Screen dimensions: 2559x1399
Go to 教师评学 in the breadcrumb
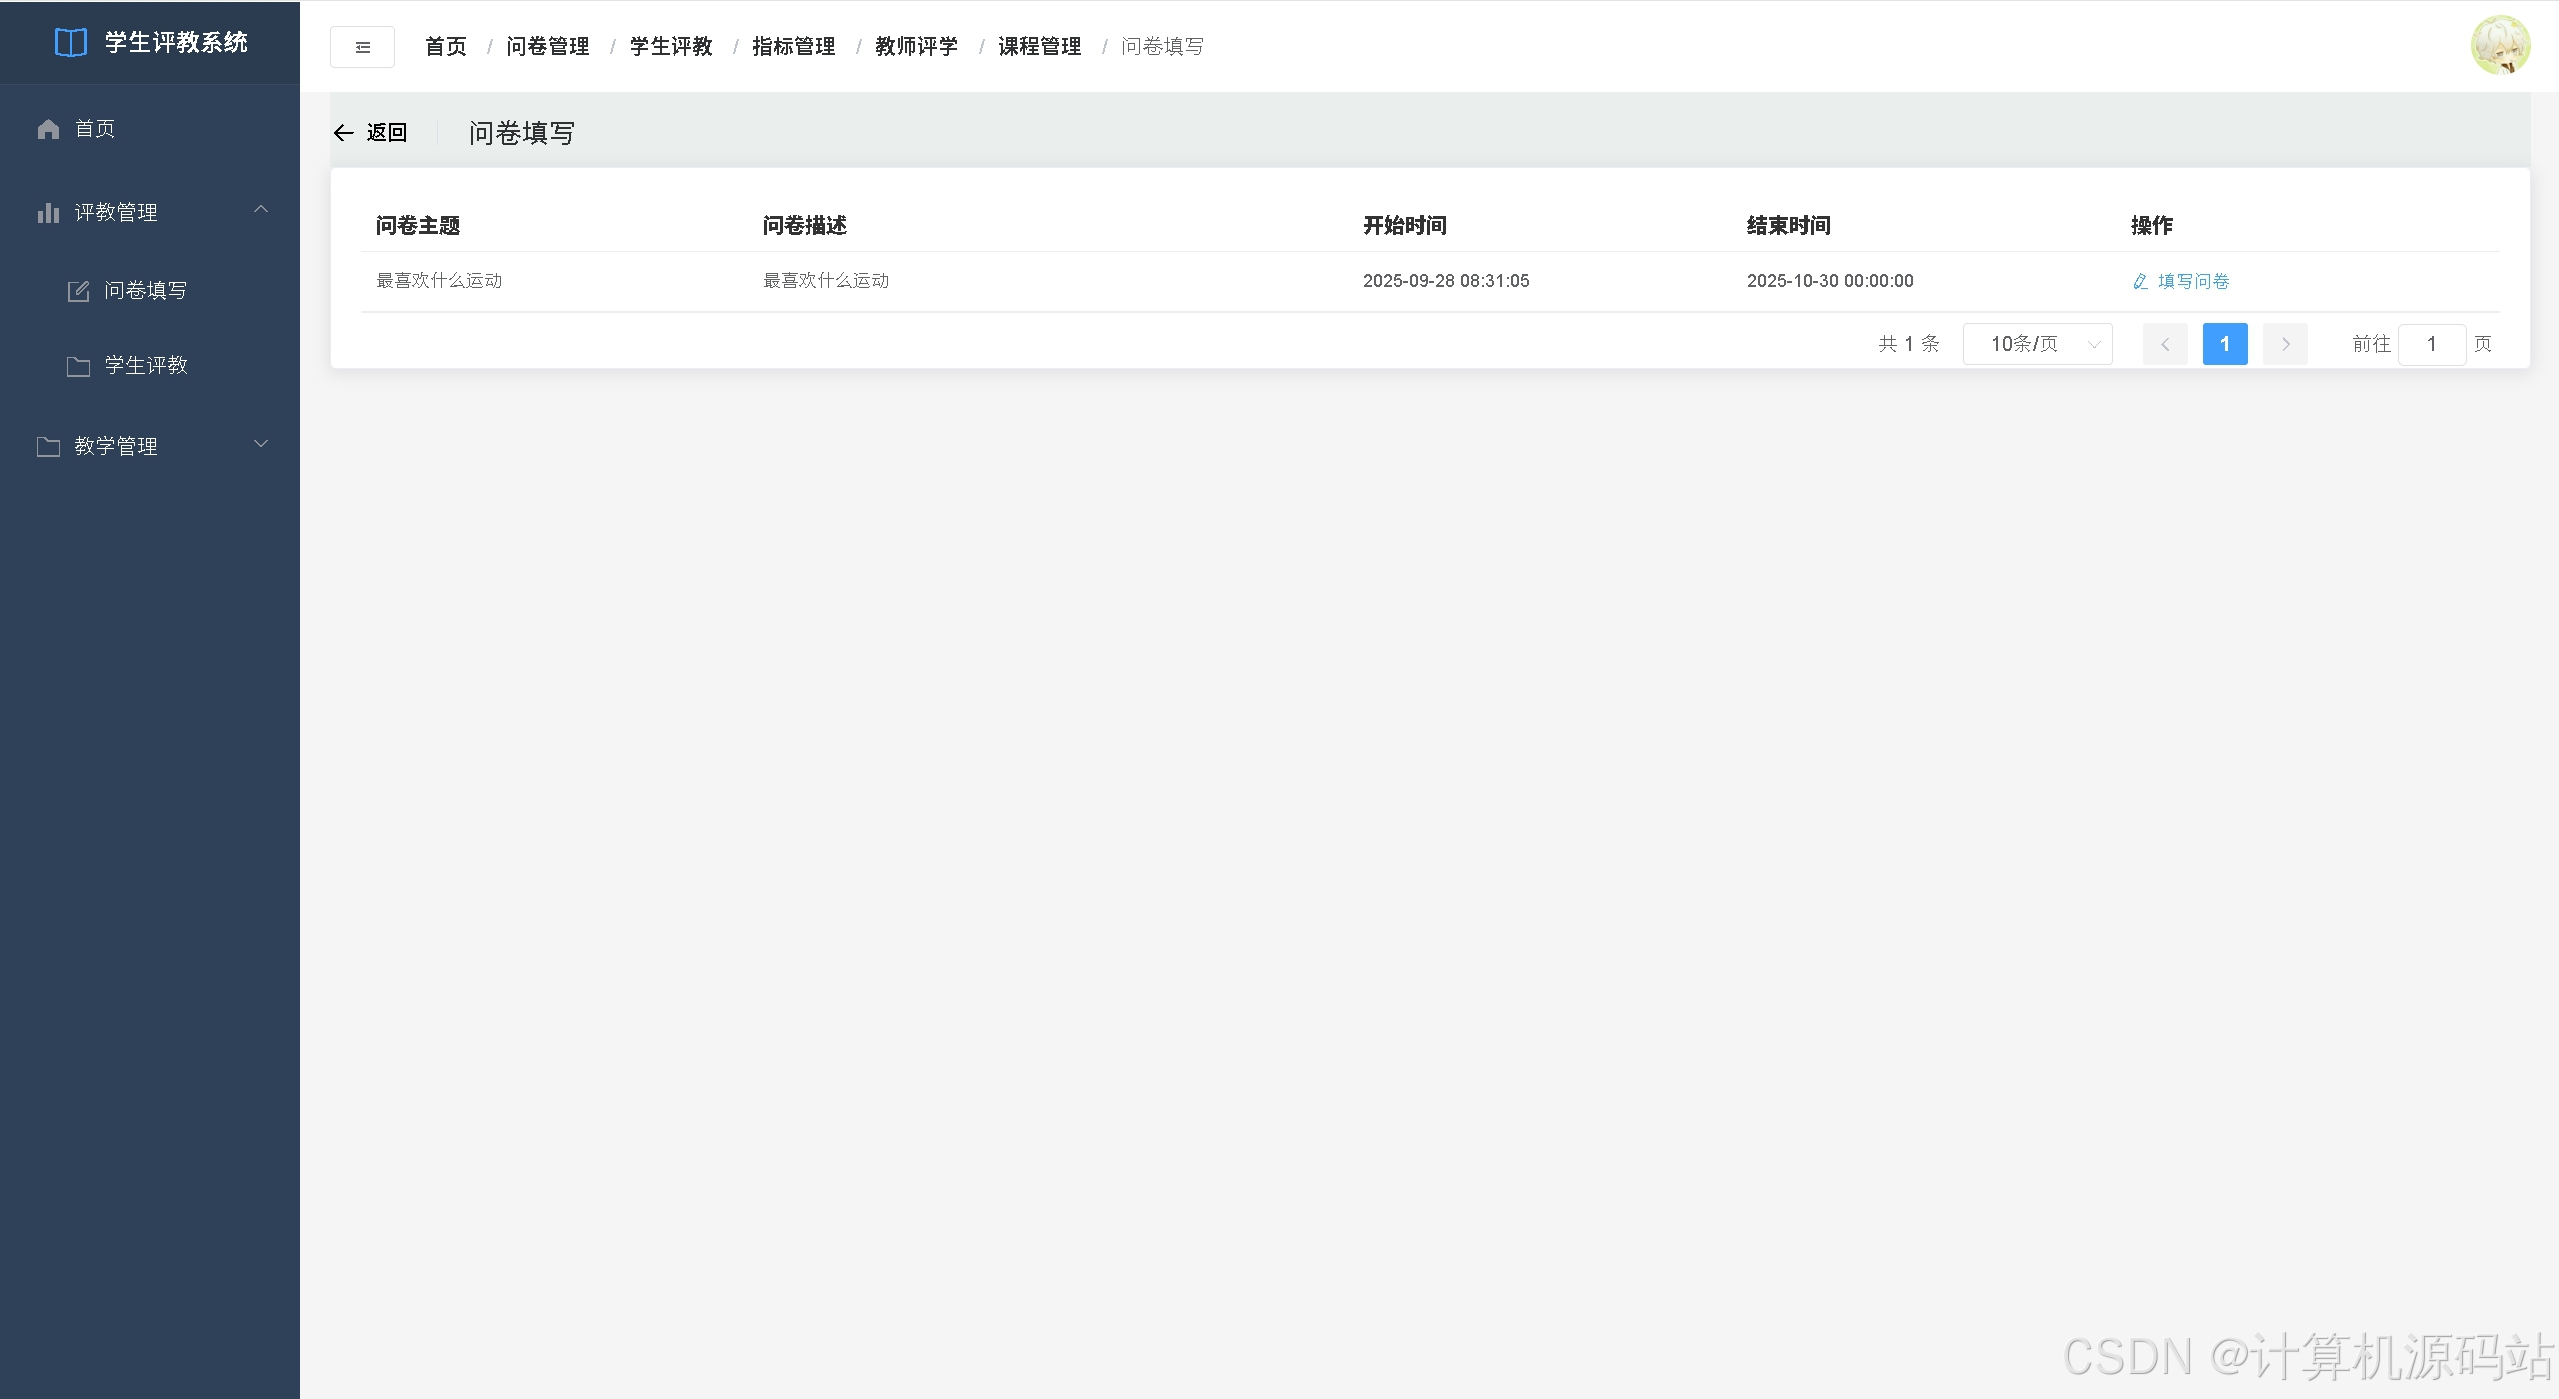pyautogui.click(x=917, y=47)
